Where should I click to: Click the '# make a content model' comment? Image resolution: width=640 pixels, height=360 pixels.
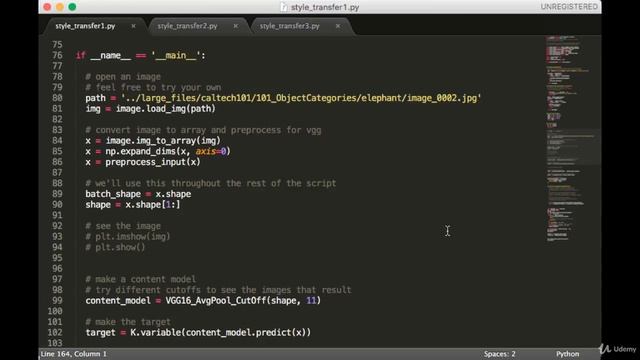tap(140, 279)
